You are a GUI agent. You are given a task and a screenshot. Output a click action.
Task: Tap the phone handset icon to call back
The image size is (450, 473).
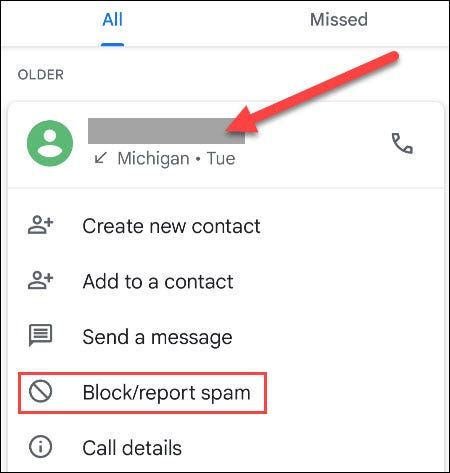pyautogui.click(x=402, y=143)
